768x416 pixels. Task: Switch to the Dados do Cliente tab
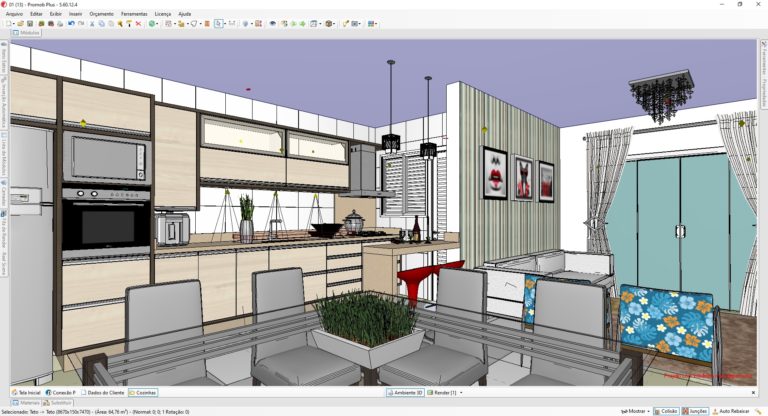pyautogui.click(x=104, y=393)
